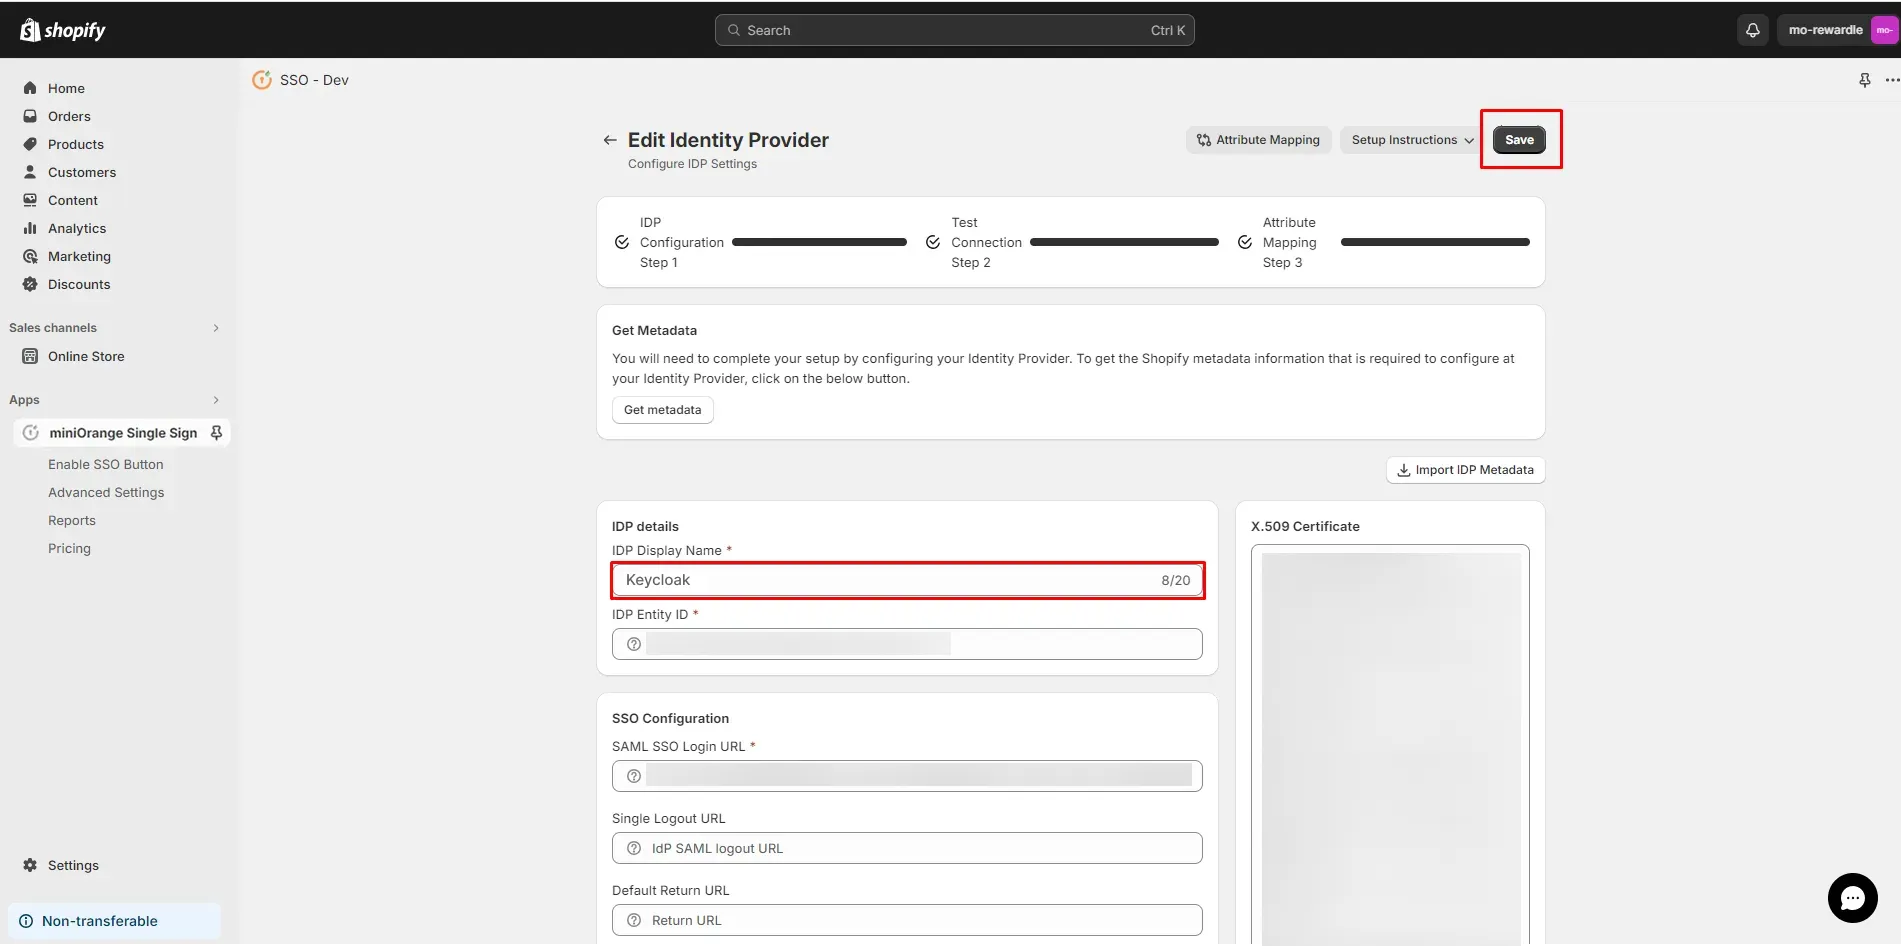Click the Content icon
Screen dimensions: 1901x946
30,200
